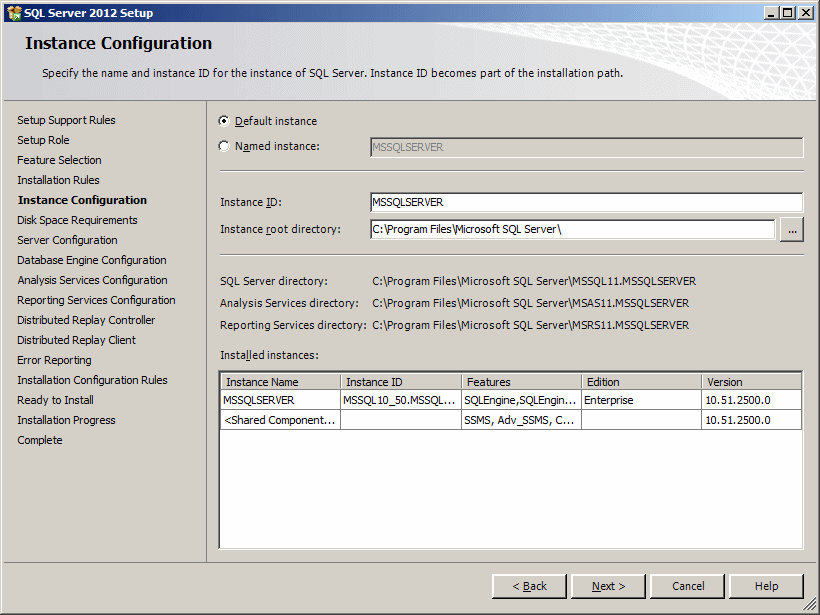820x615 pixels.
Task: Click Database Engine Configuration step
Action: pos(92,260)
